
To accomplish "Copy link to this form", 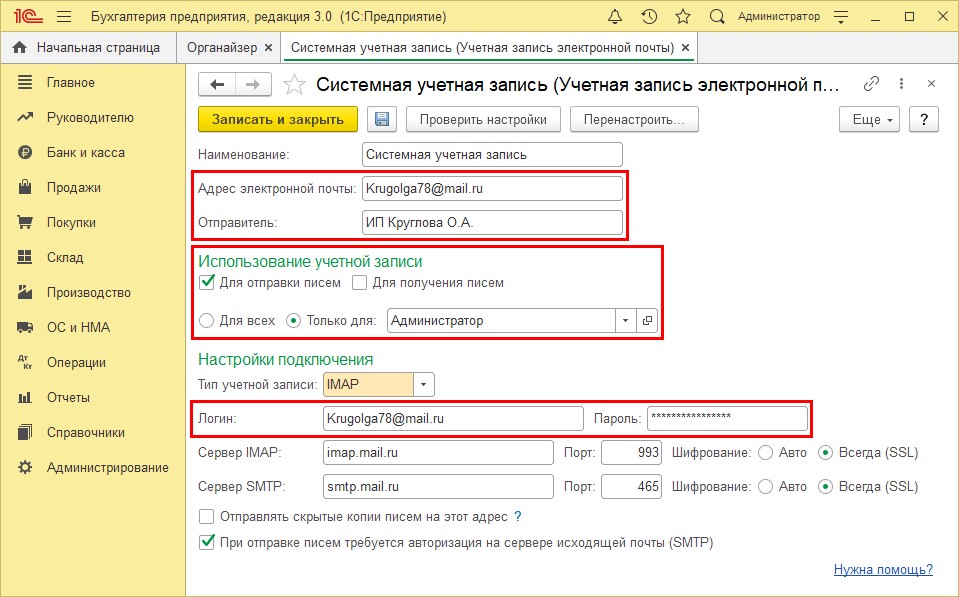I will coord(871,84).
